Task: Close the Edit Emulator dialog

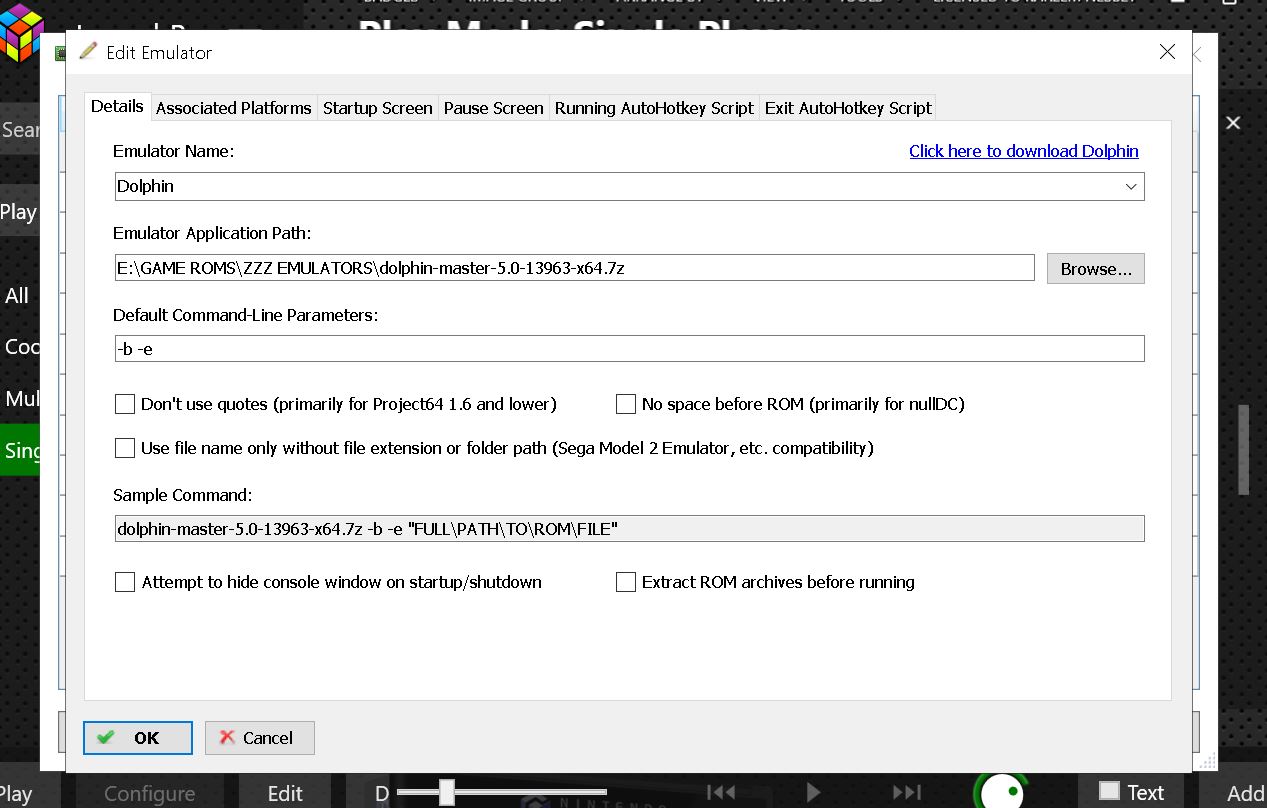Action: [x=1167, y=52]
